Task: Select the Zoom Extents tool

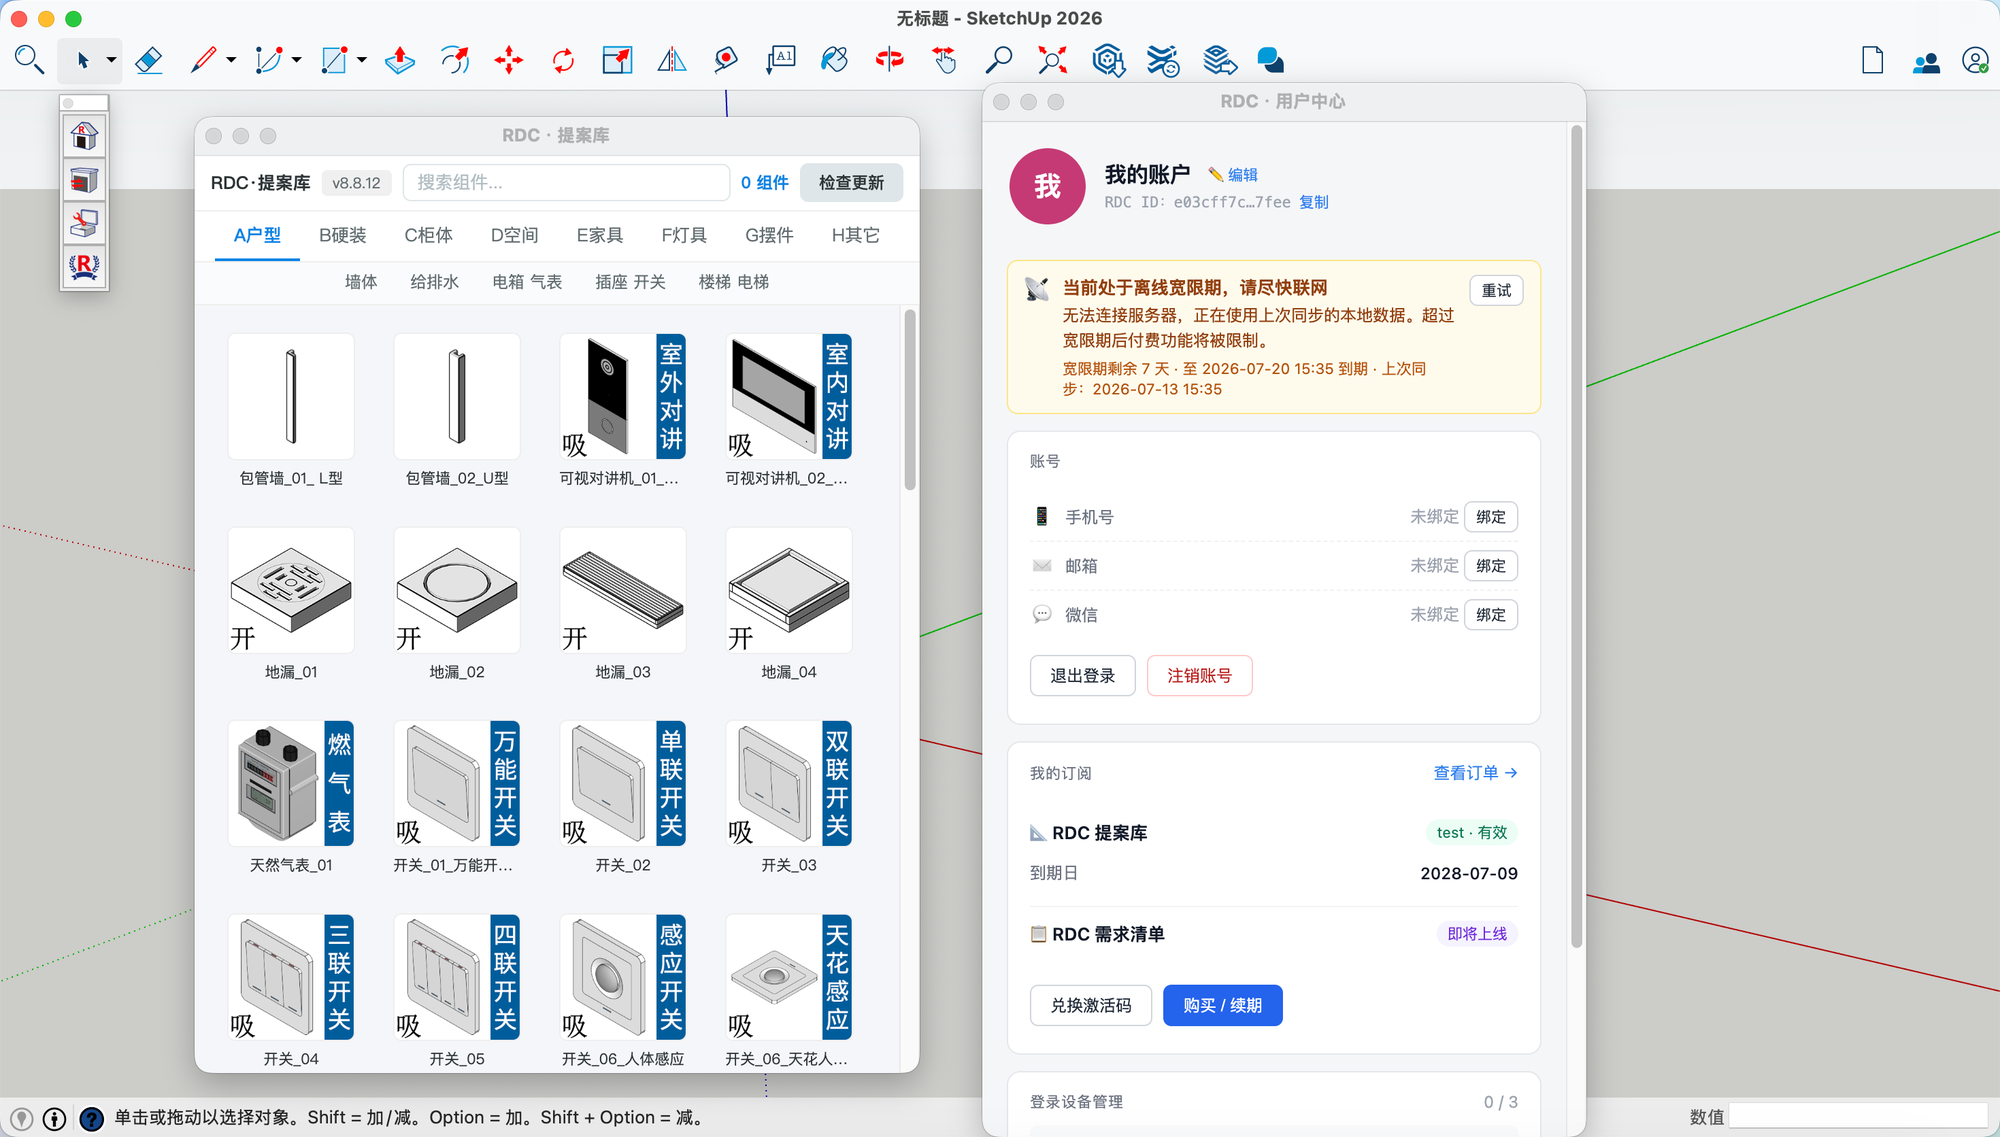Action: coord(1052,60)
